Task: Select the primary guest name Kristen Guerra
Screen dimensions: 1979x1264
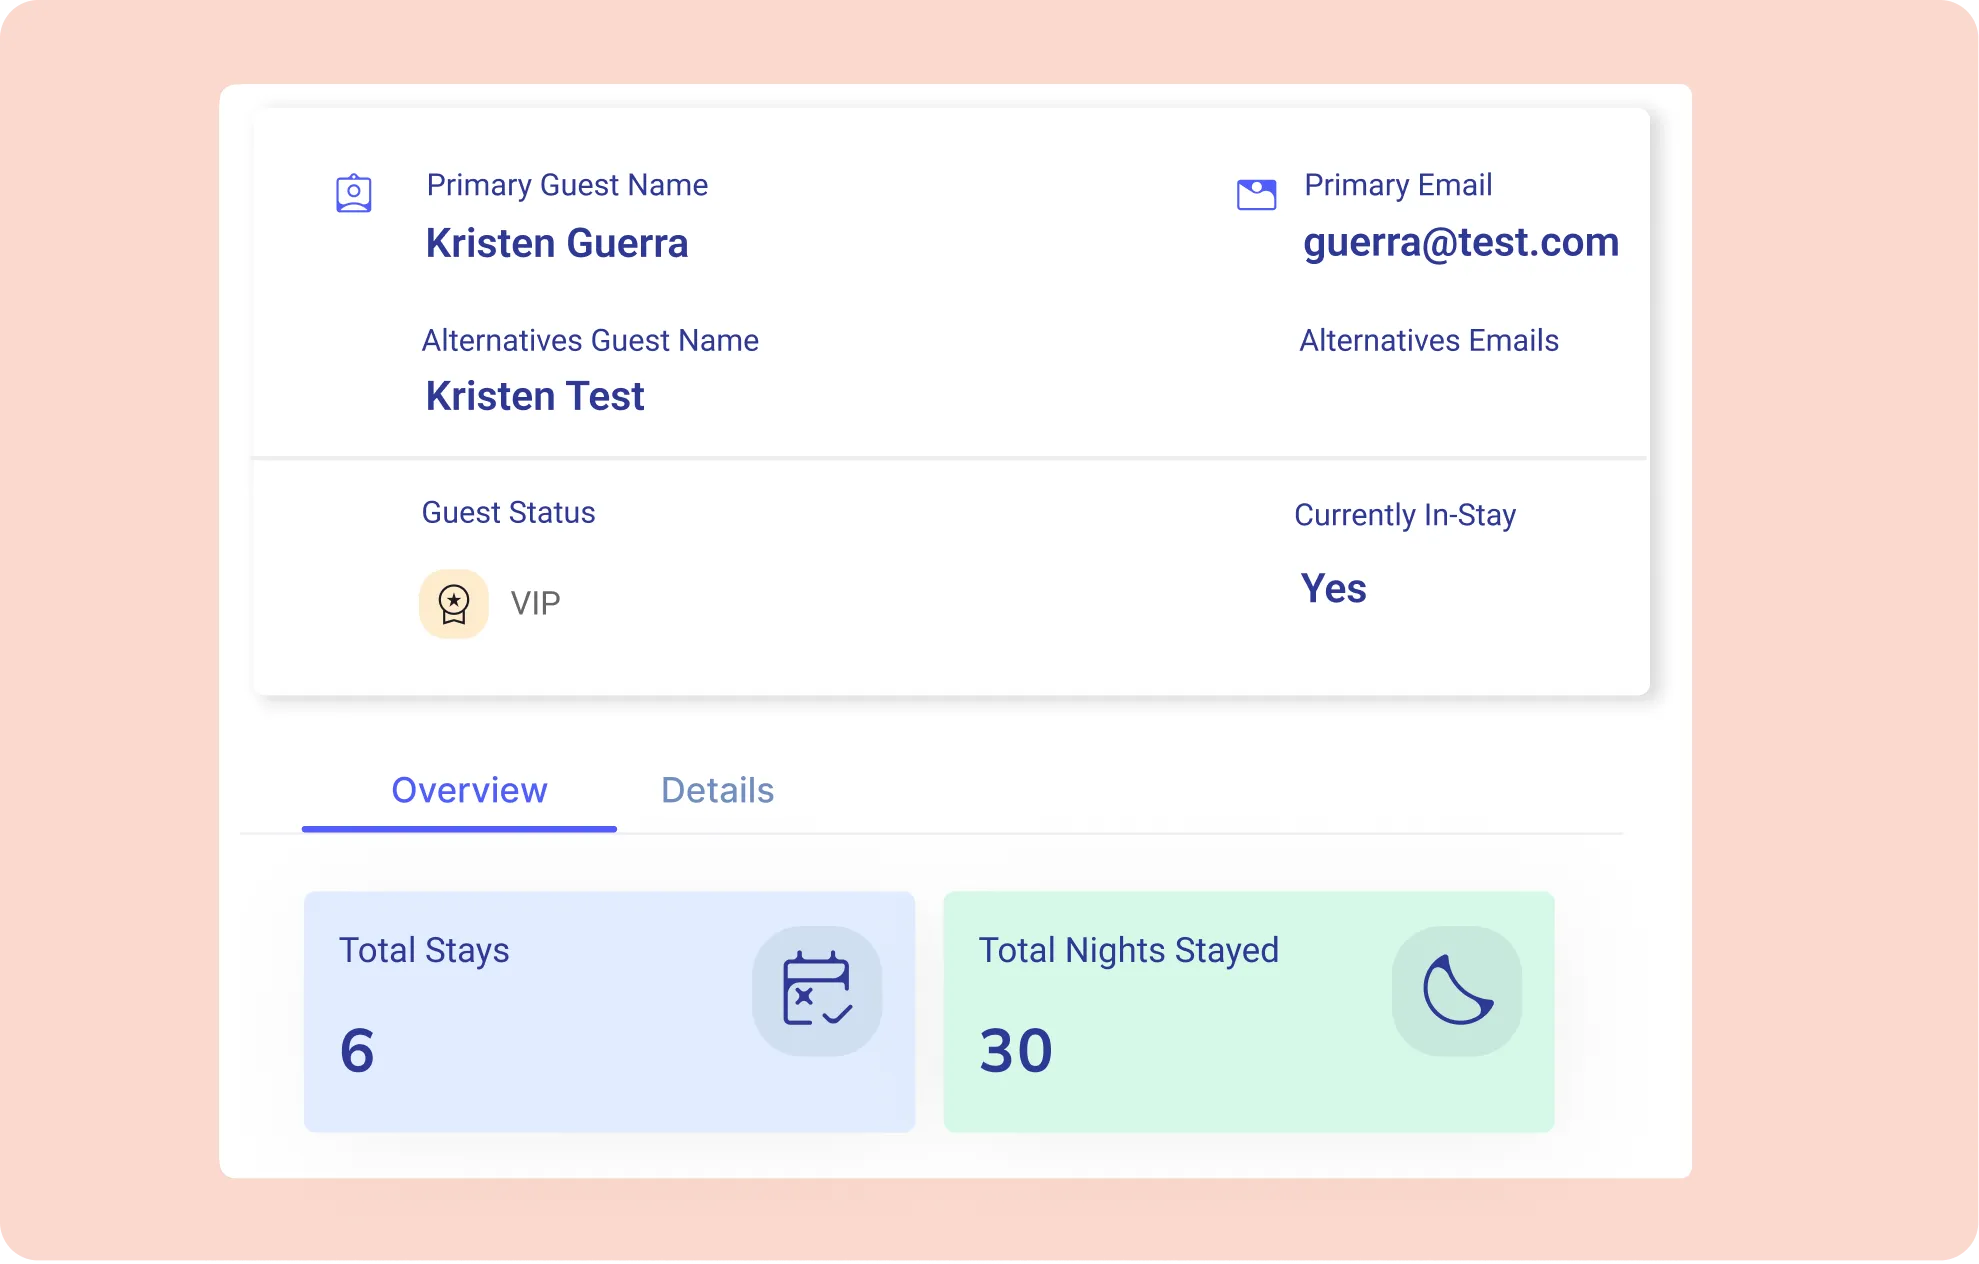Action: [x=557, y=243]
